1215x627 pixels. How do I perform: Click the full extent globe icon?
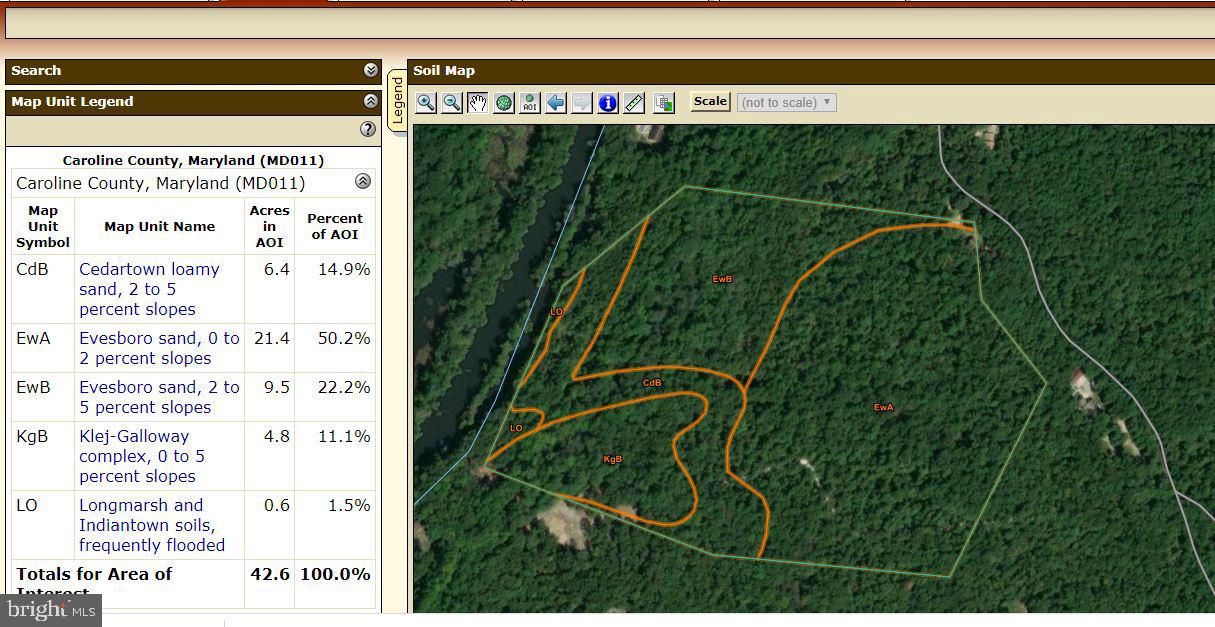pyautogui.click(x=504, y=103)
